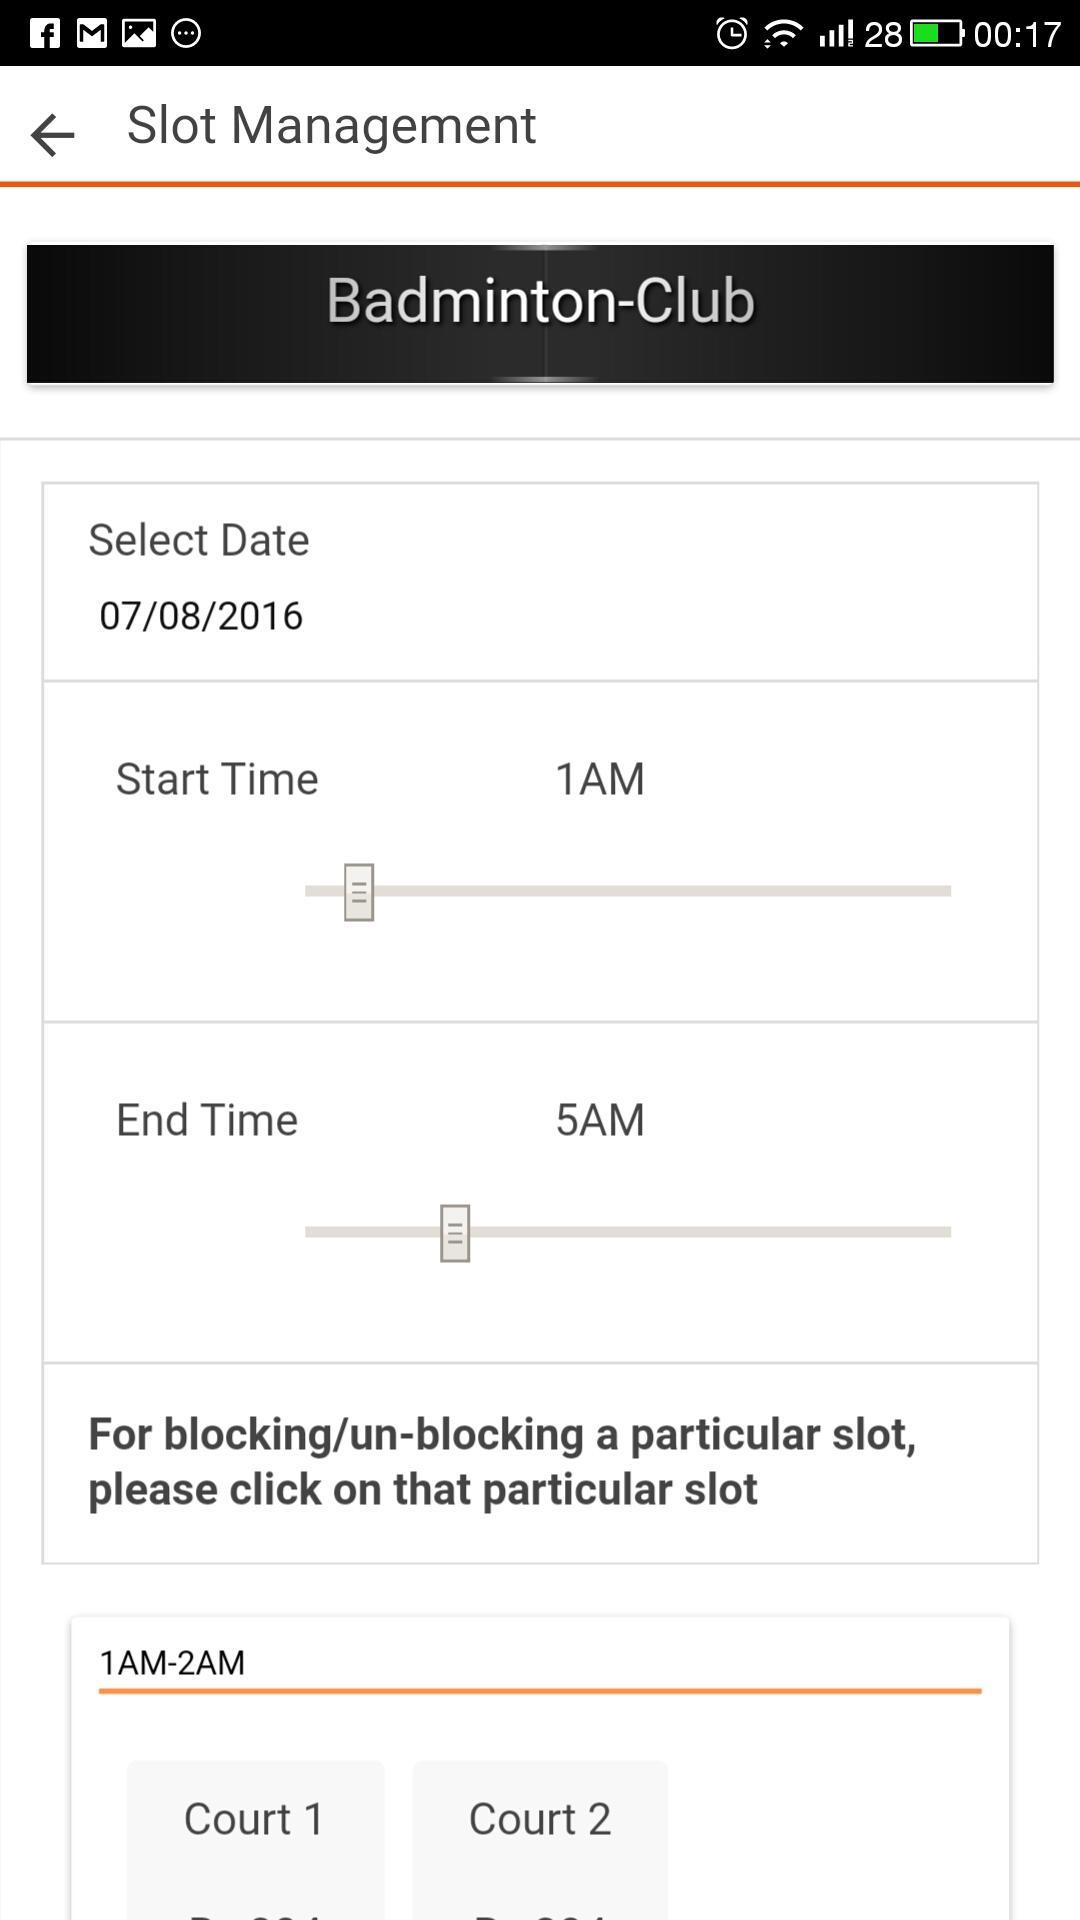Click the Start Time slider handle

359,892
